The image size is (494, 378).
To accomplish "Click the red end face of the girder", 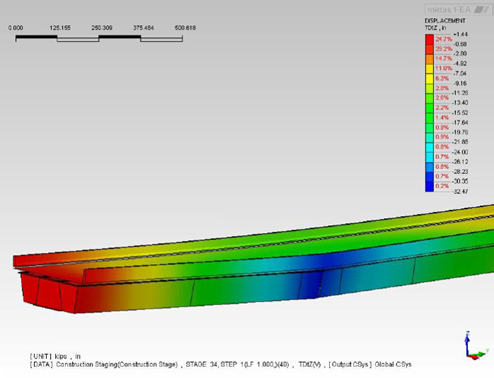I will pos(48,293).
